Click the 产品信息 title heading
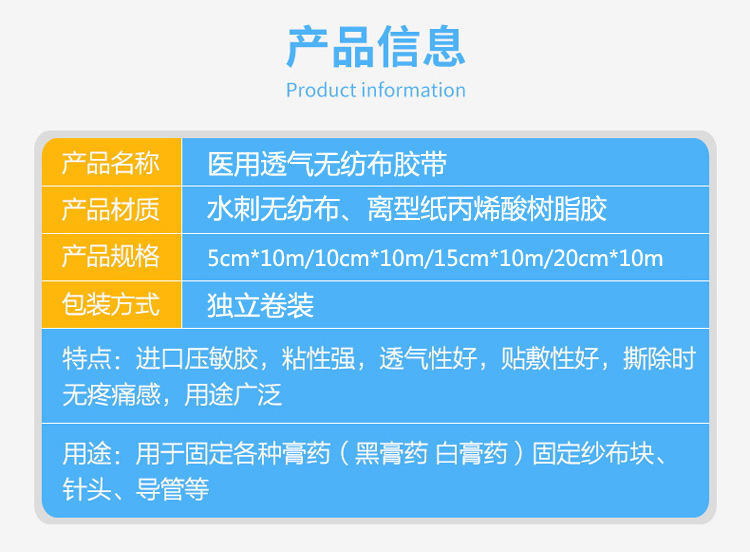The image size is (750, 552). [375, 46]
